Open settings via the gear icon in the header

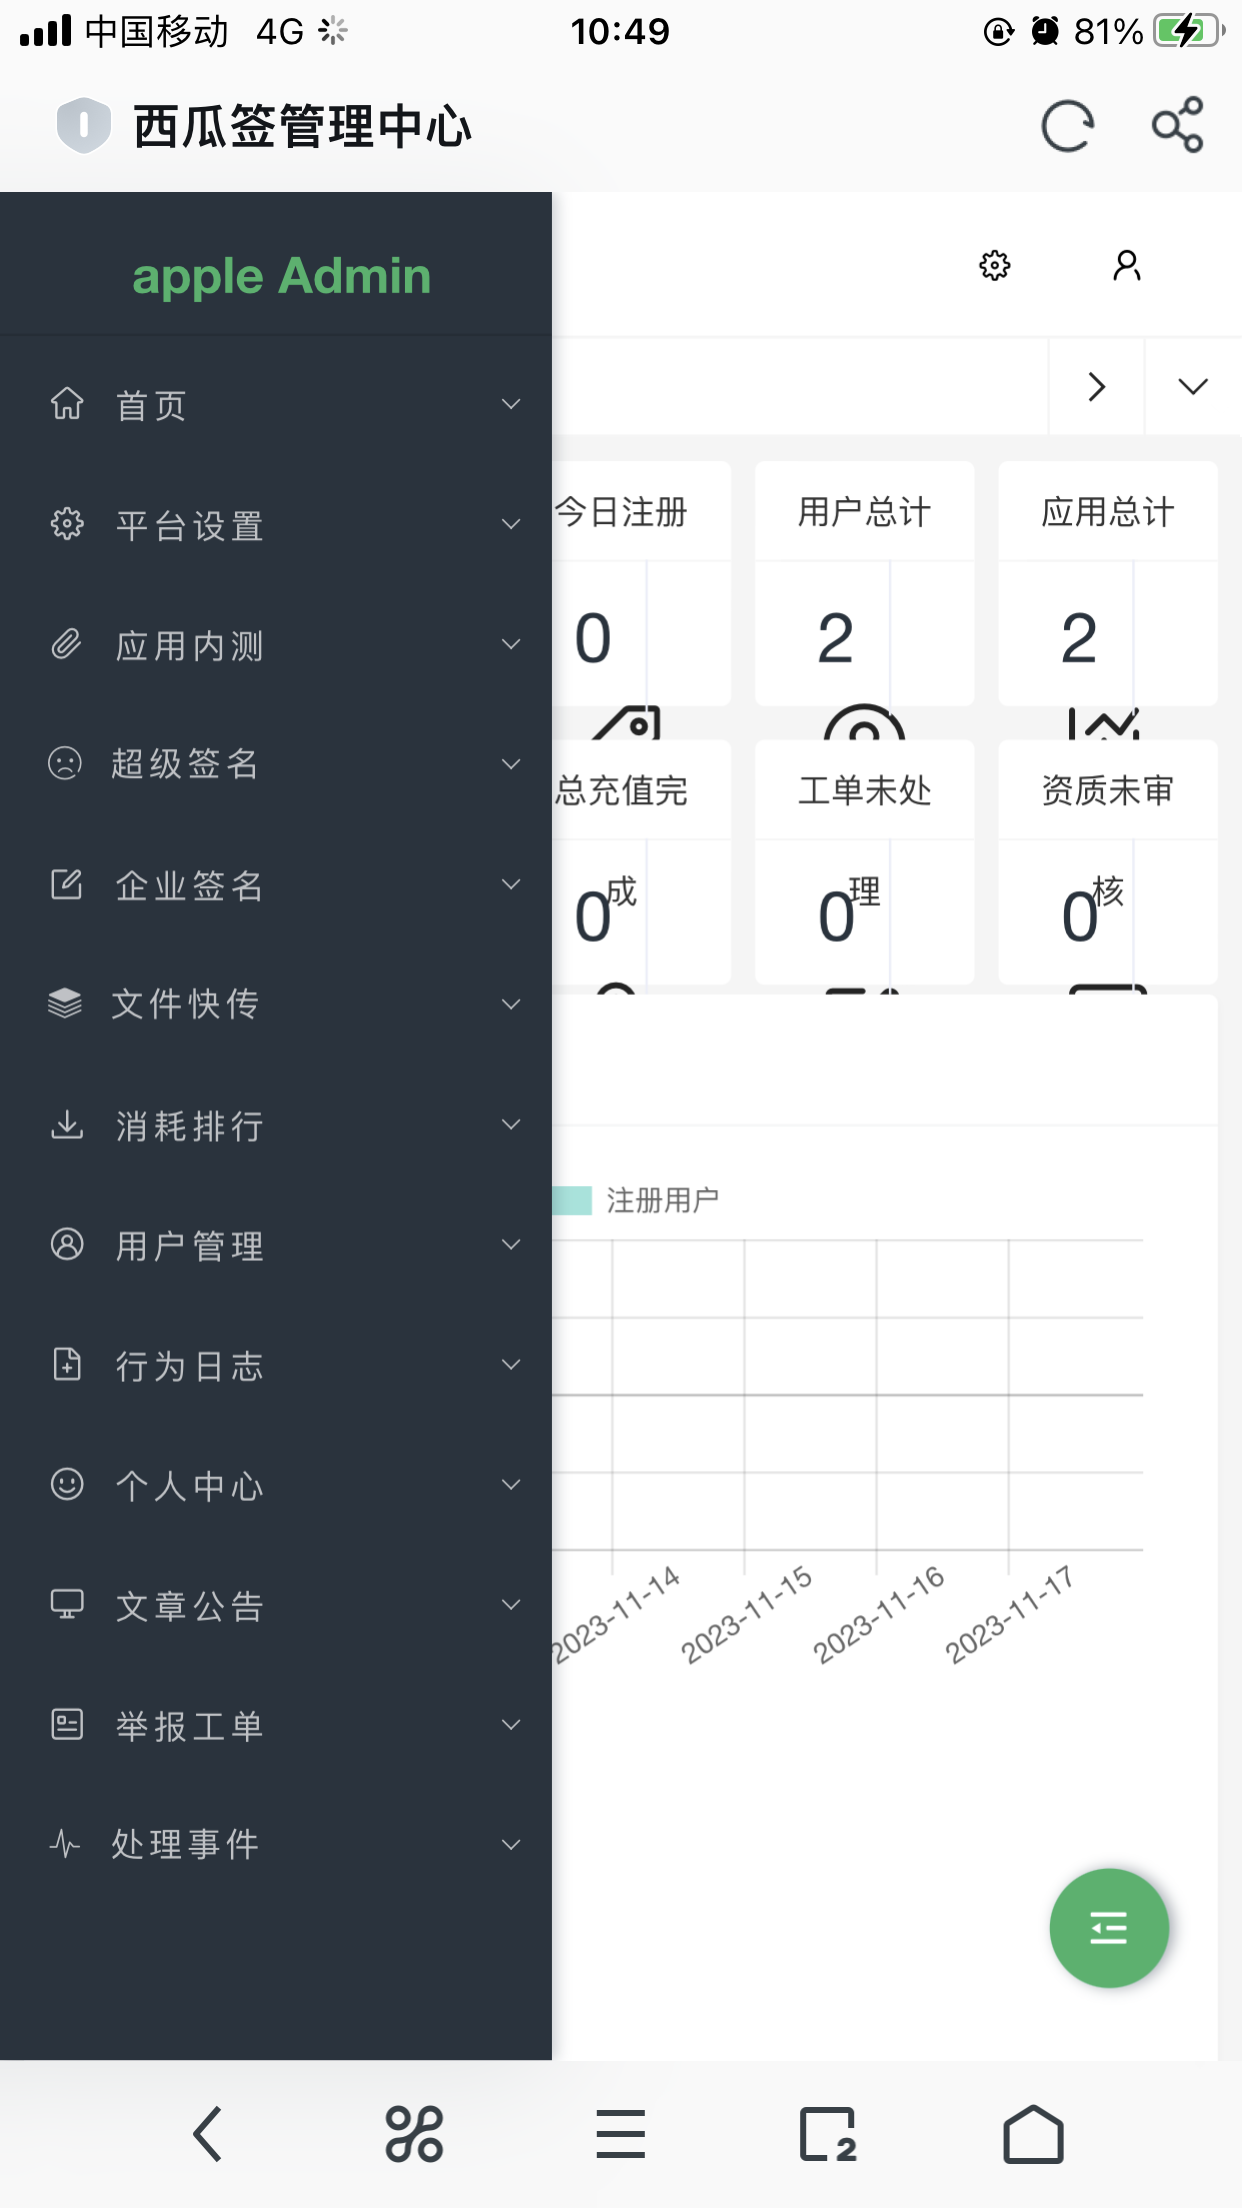[x=994, y=265]
